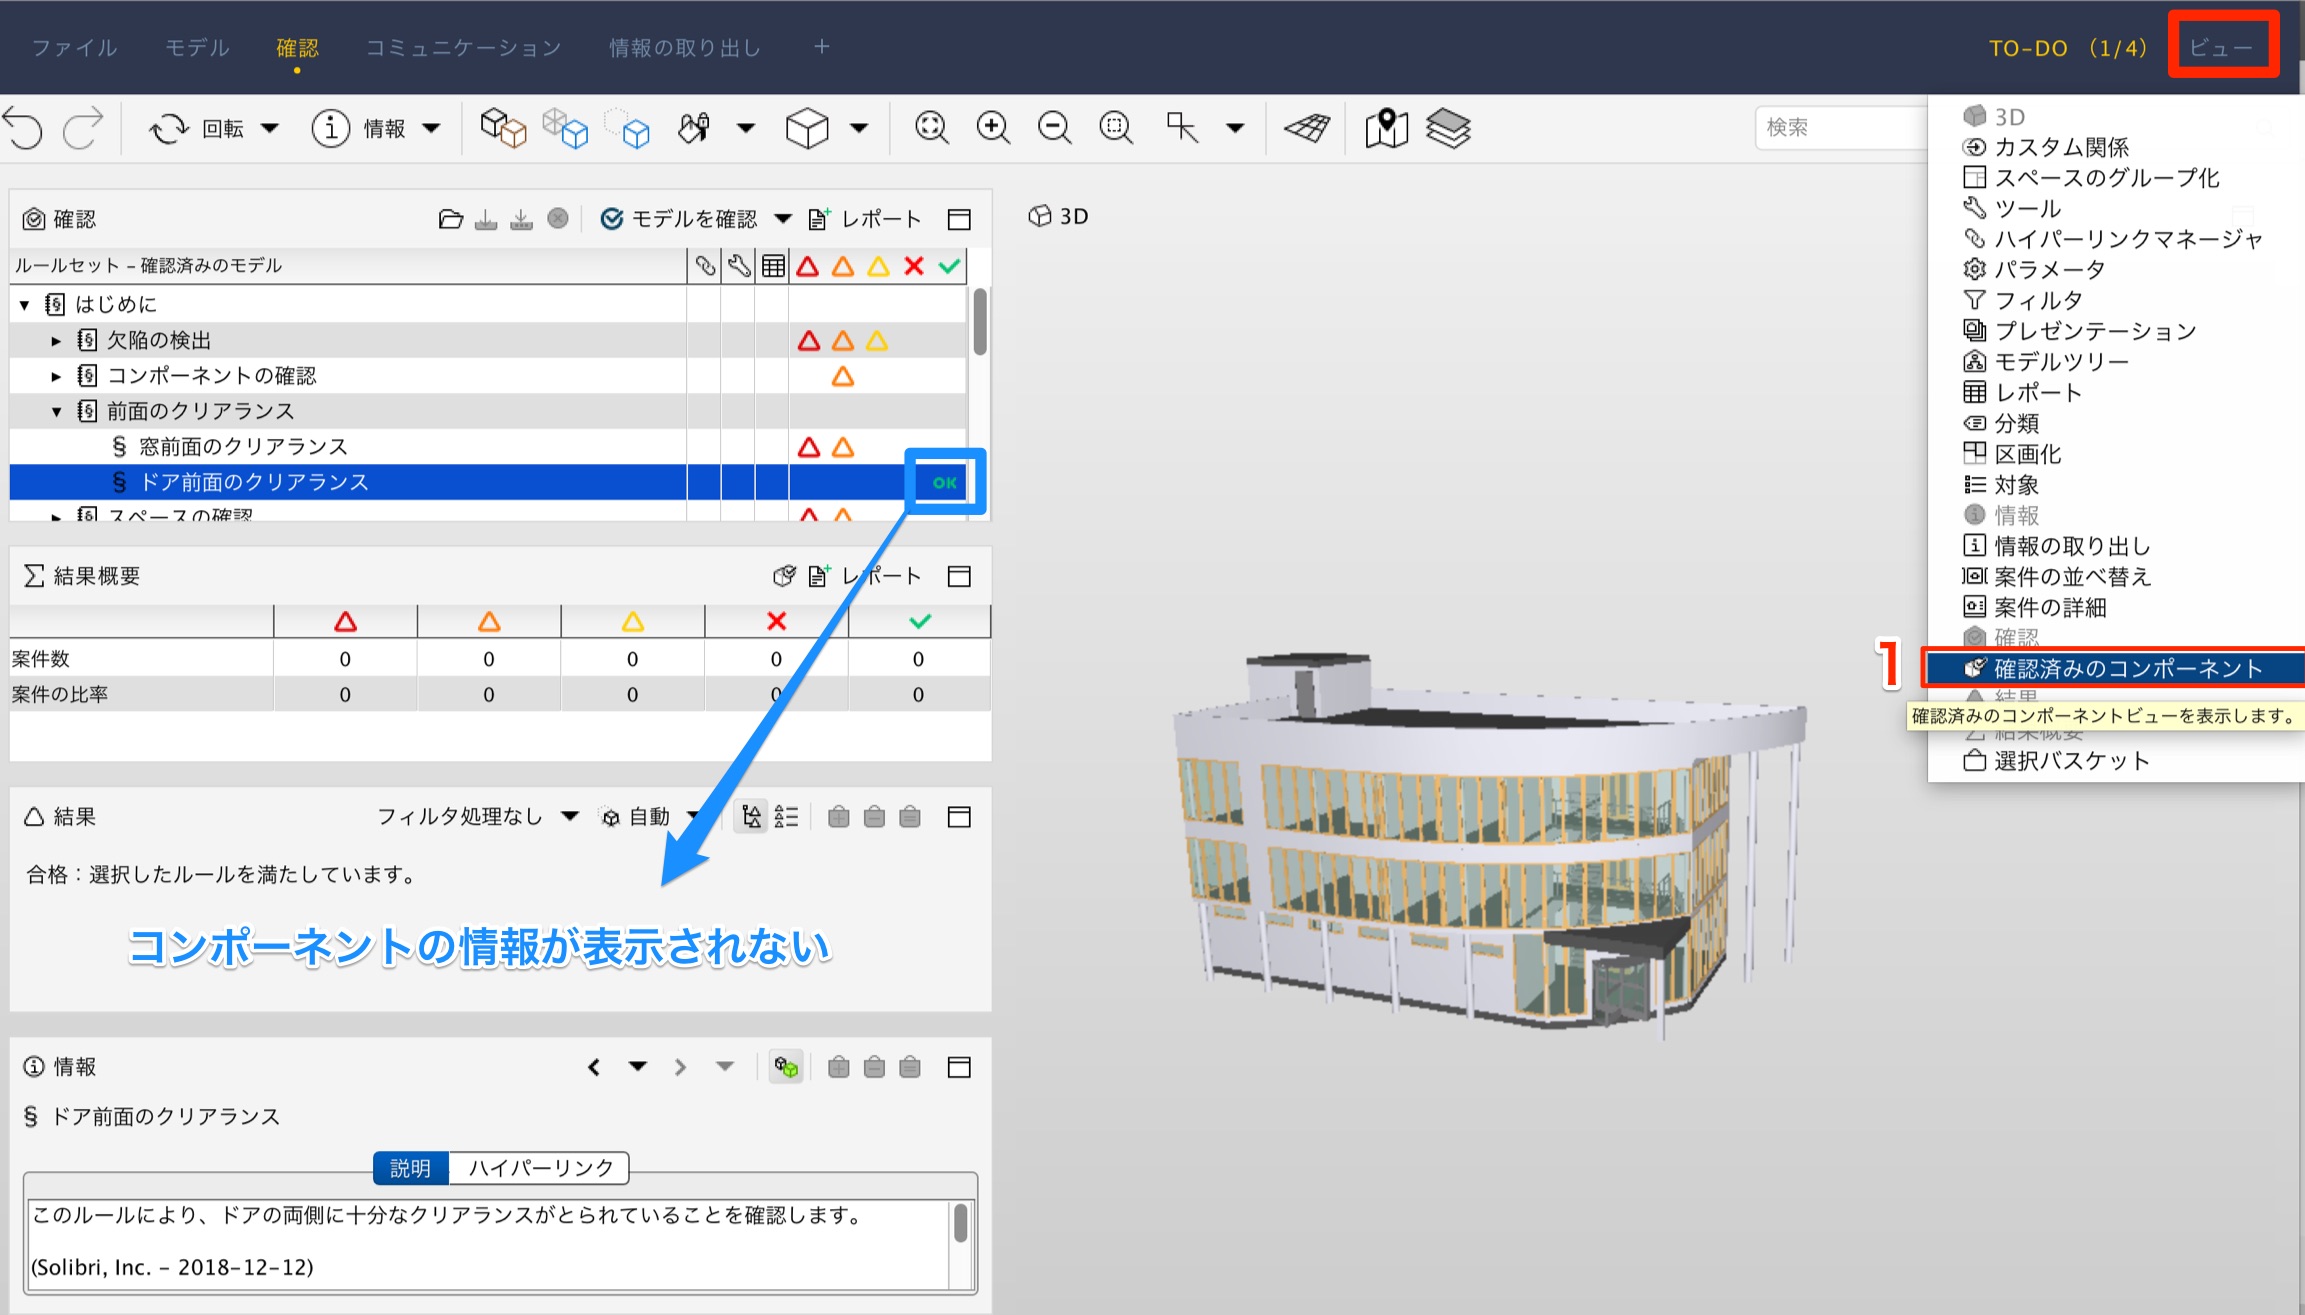Switch to the ハイパーリンク tab

point(540,1167)
